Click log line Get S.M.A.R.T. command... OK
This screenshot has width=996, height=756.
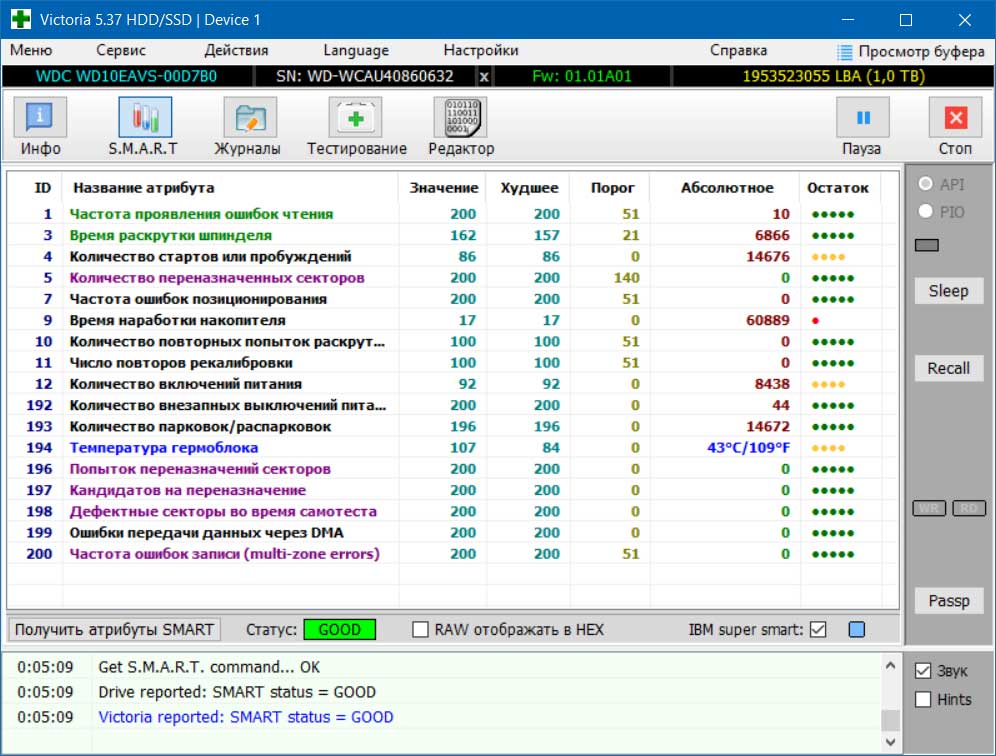click(209, 667)
